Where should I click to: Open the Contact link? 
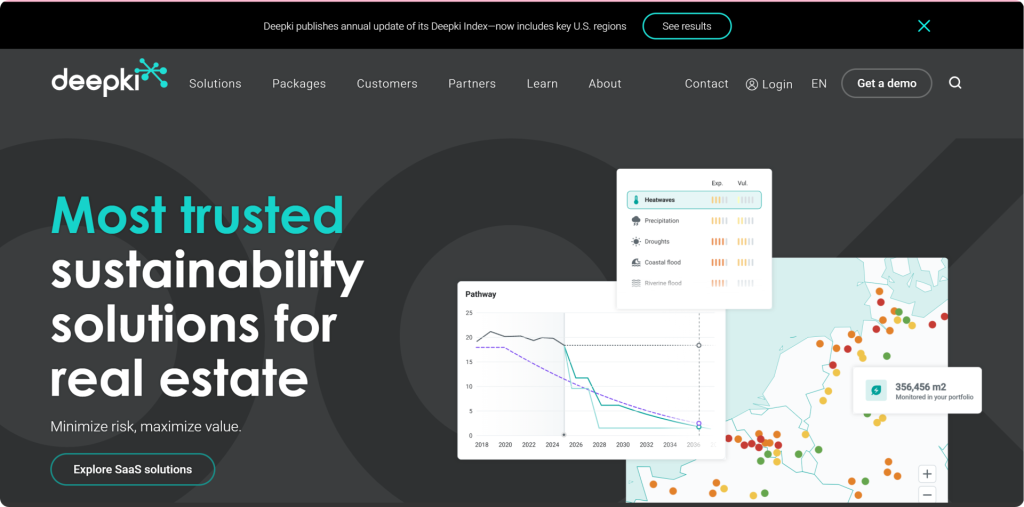(x=706, y=84)
